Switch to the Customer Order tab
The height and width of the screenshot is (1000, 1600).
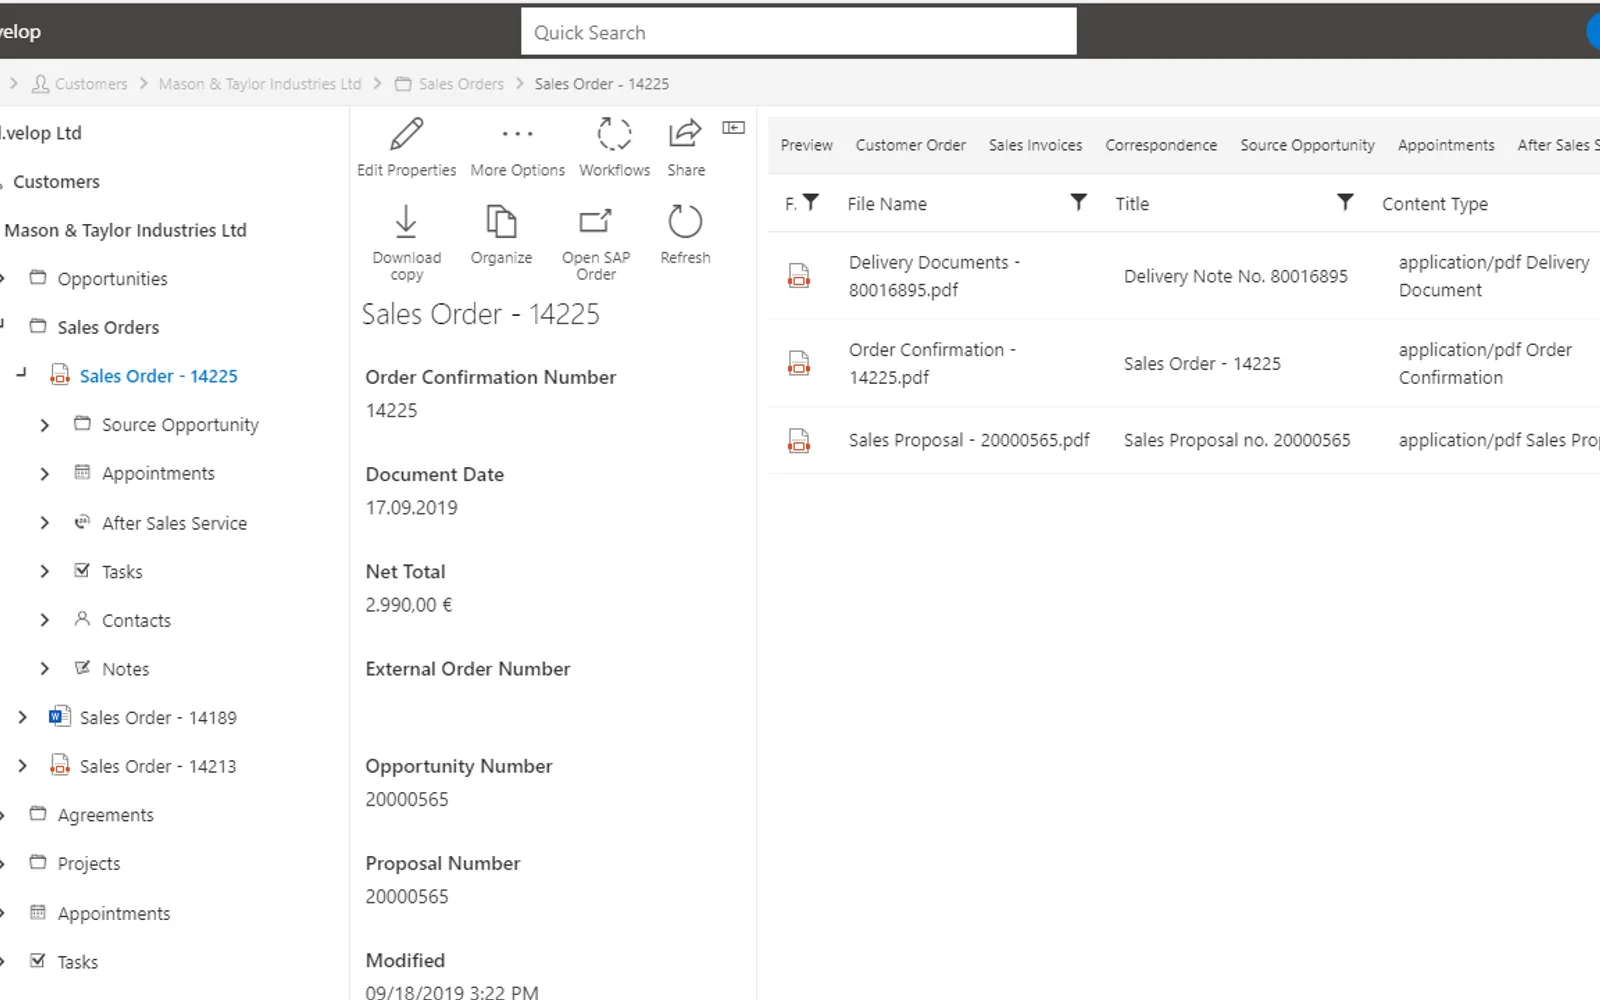pos(910,145)
